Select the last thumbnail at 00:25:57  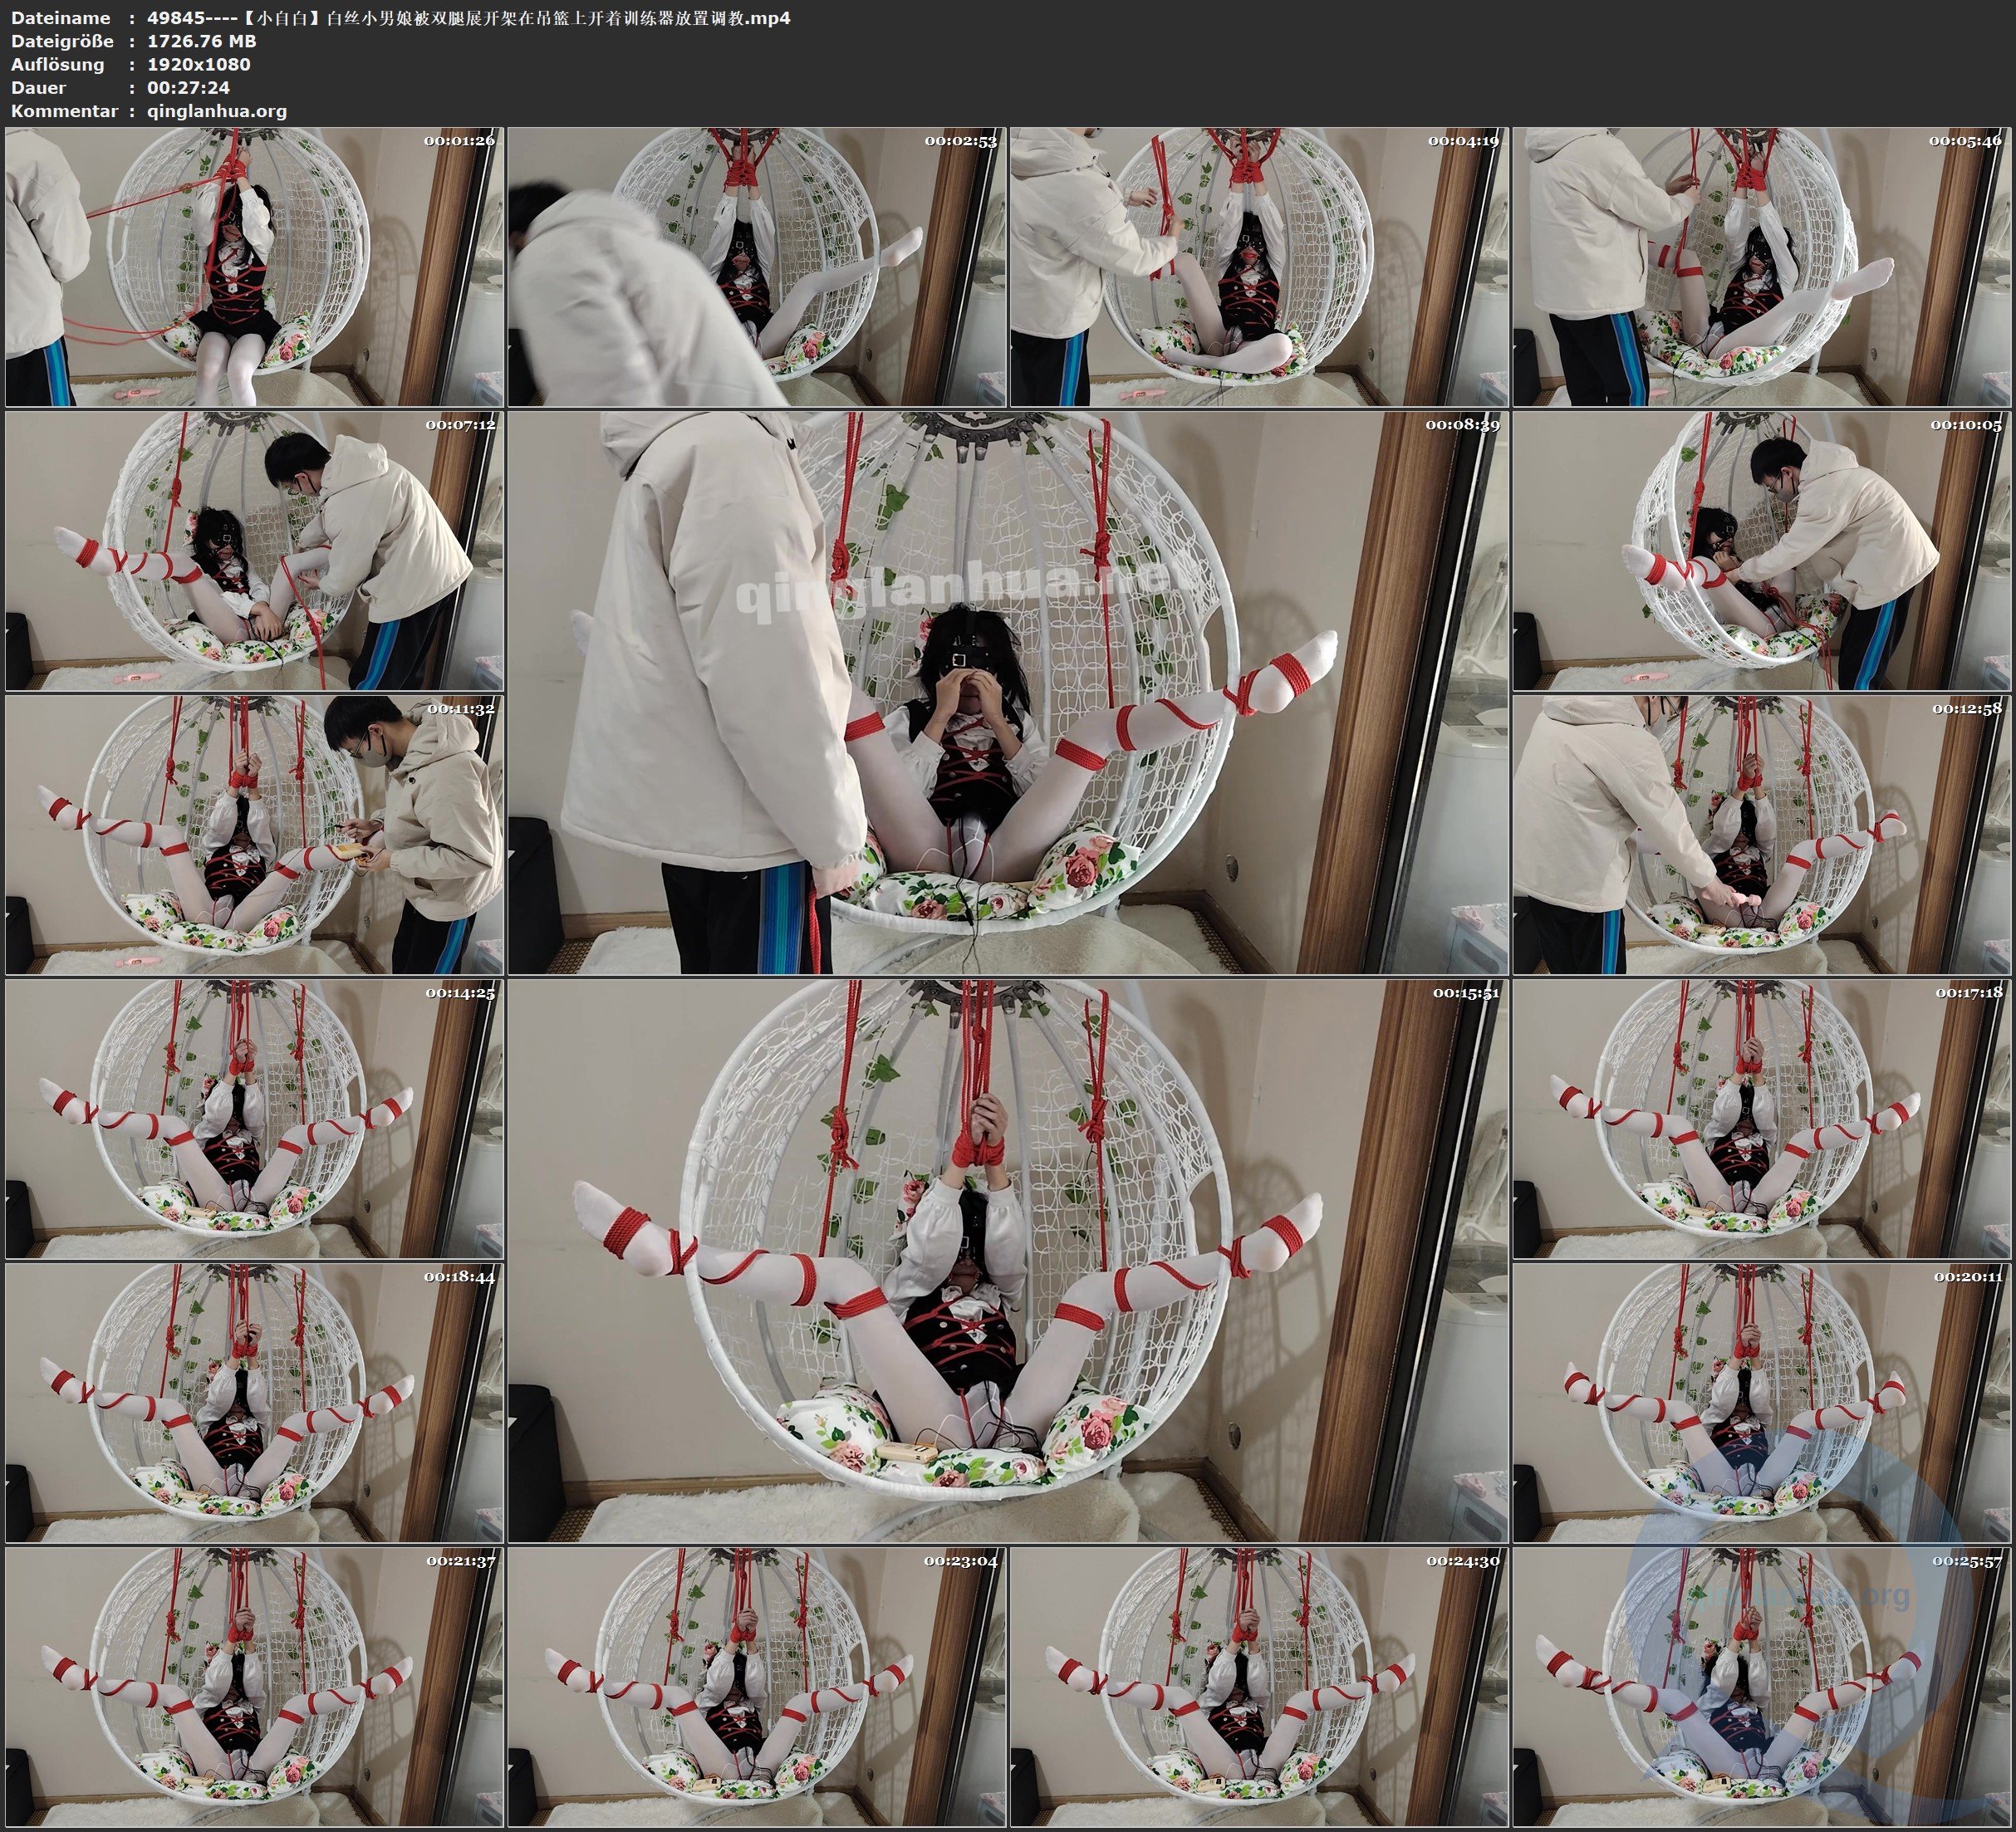1762,1687
